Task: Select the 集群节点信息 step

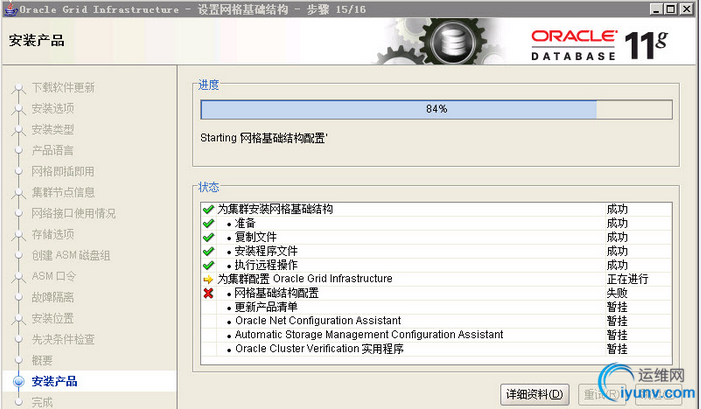Action: 63,193
